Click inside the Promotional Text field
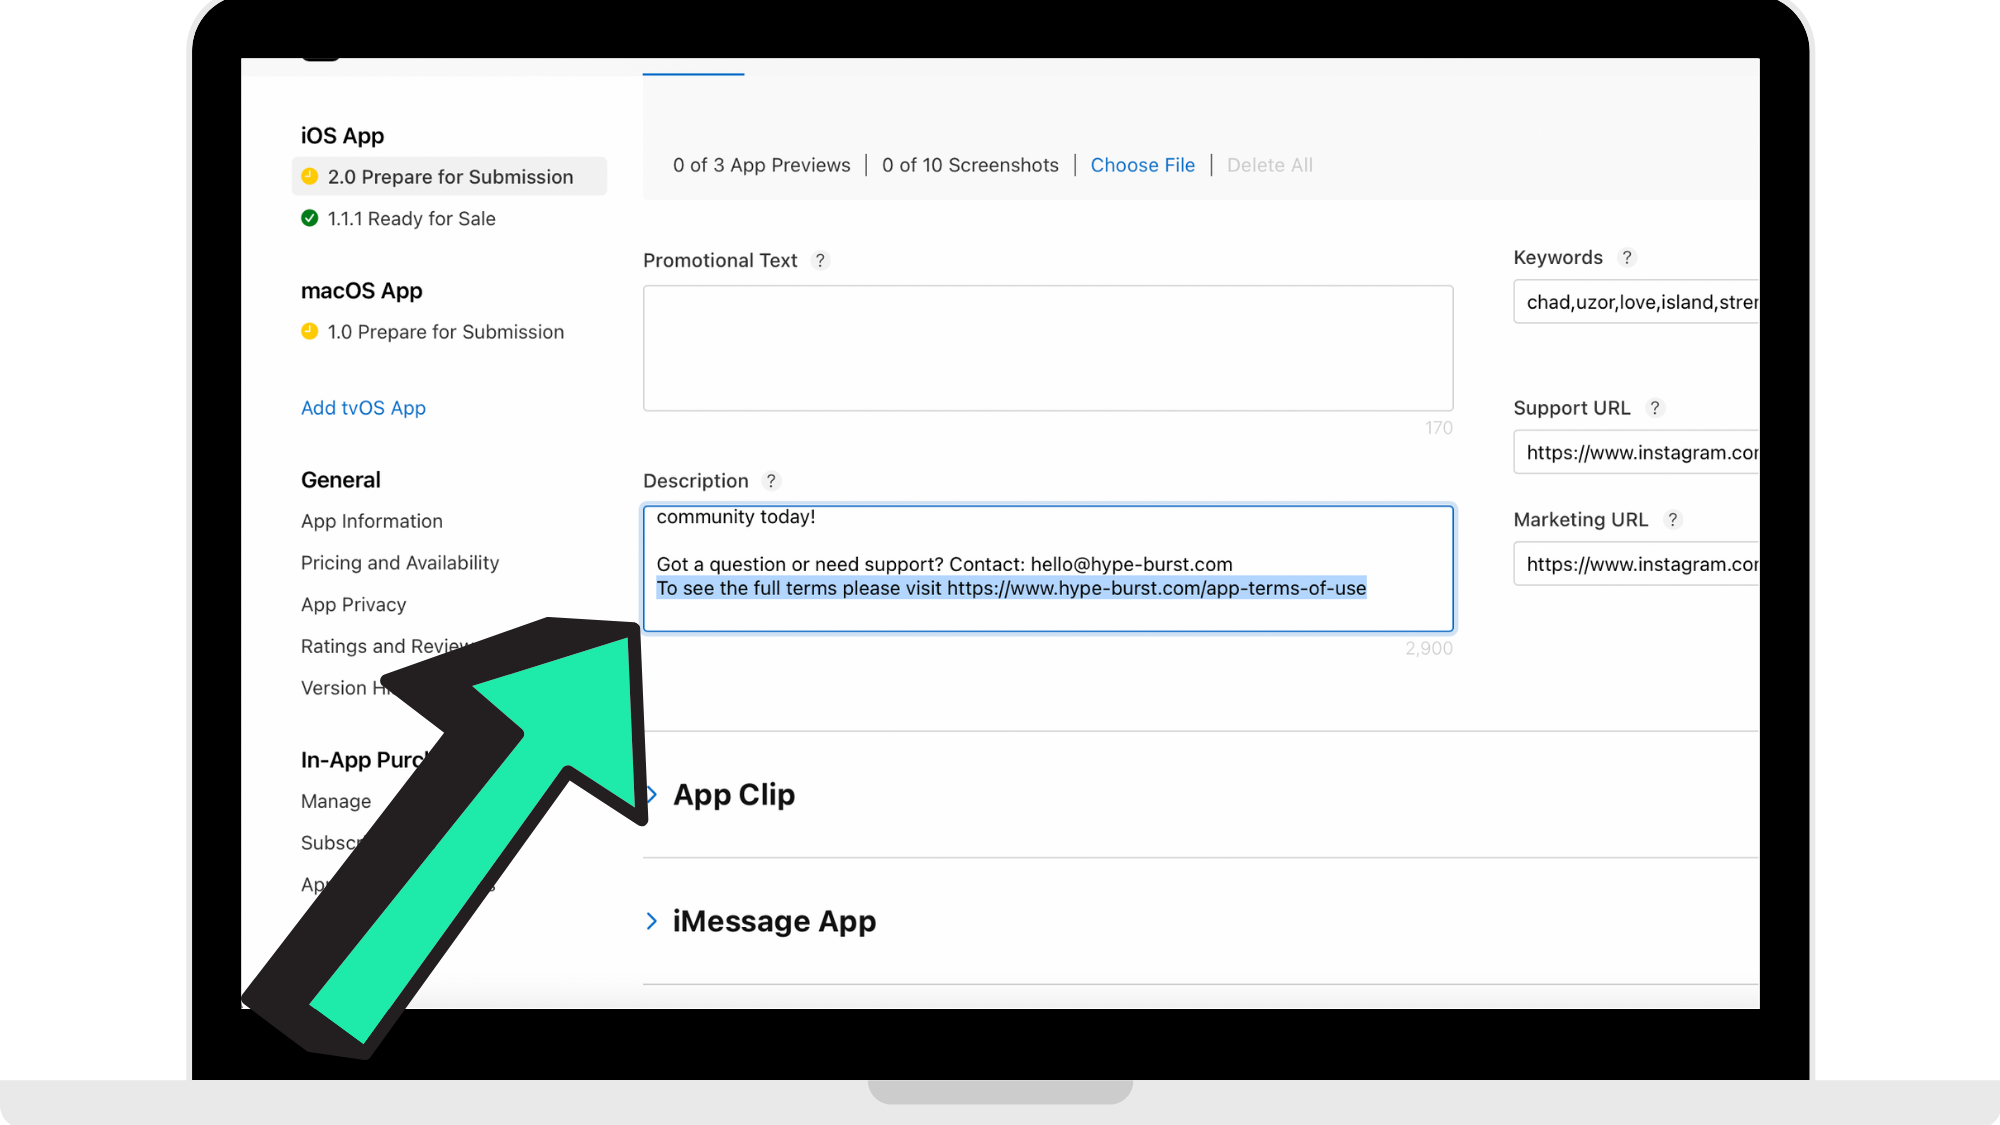2000x1125 pixels. coord(1047,347)
